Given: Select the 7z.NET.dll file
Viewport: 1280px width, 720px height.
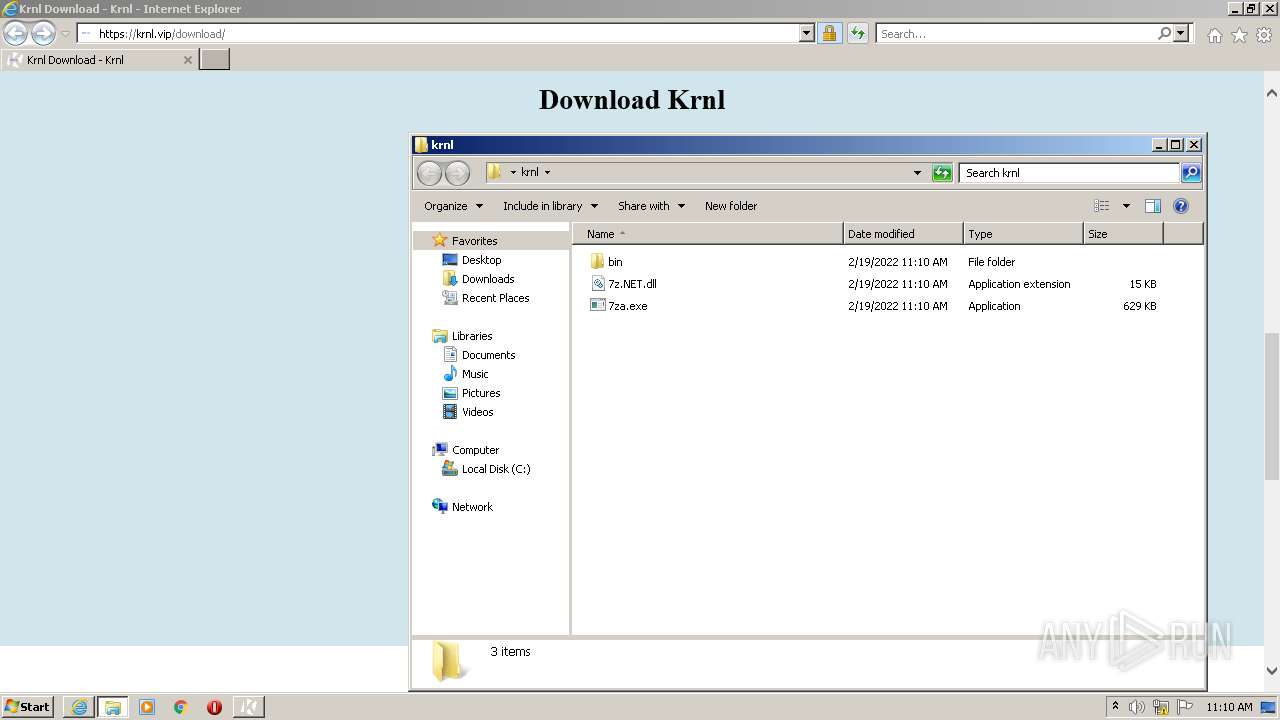Looking at the screenshot, I should [x=632, y=284].
